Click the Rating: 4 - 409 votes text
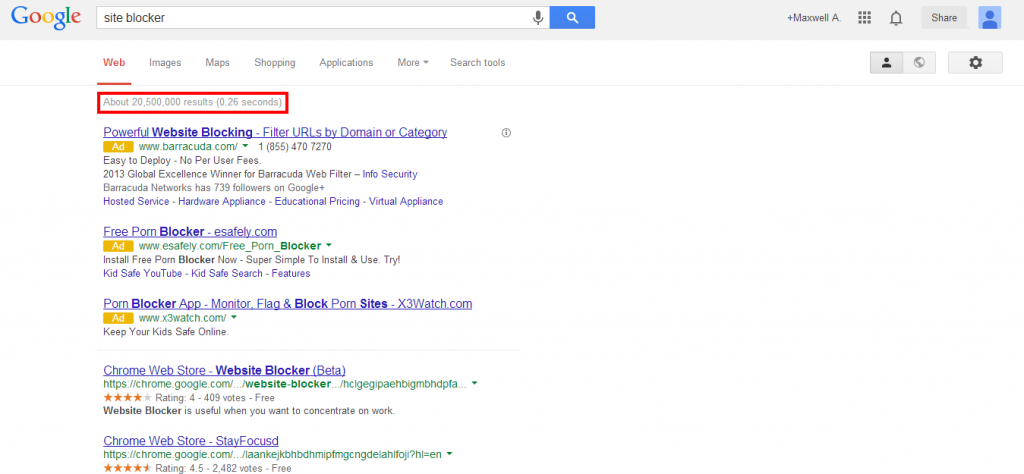The height and width of the screenshot is (474, 1024). coord(202,398)
